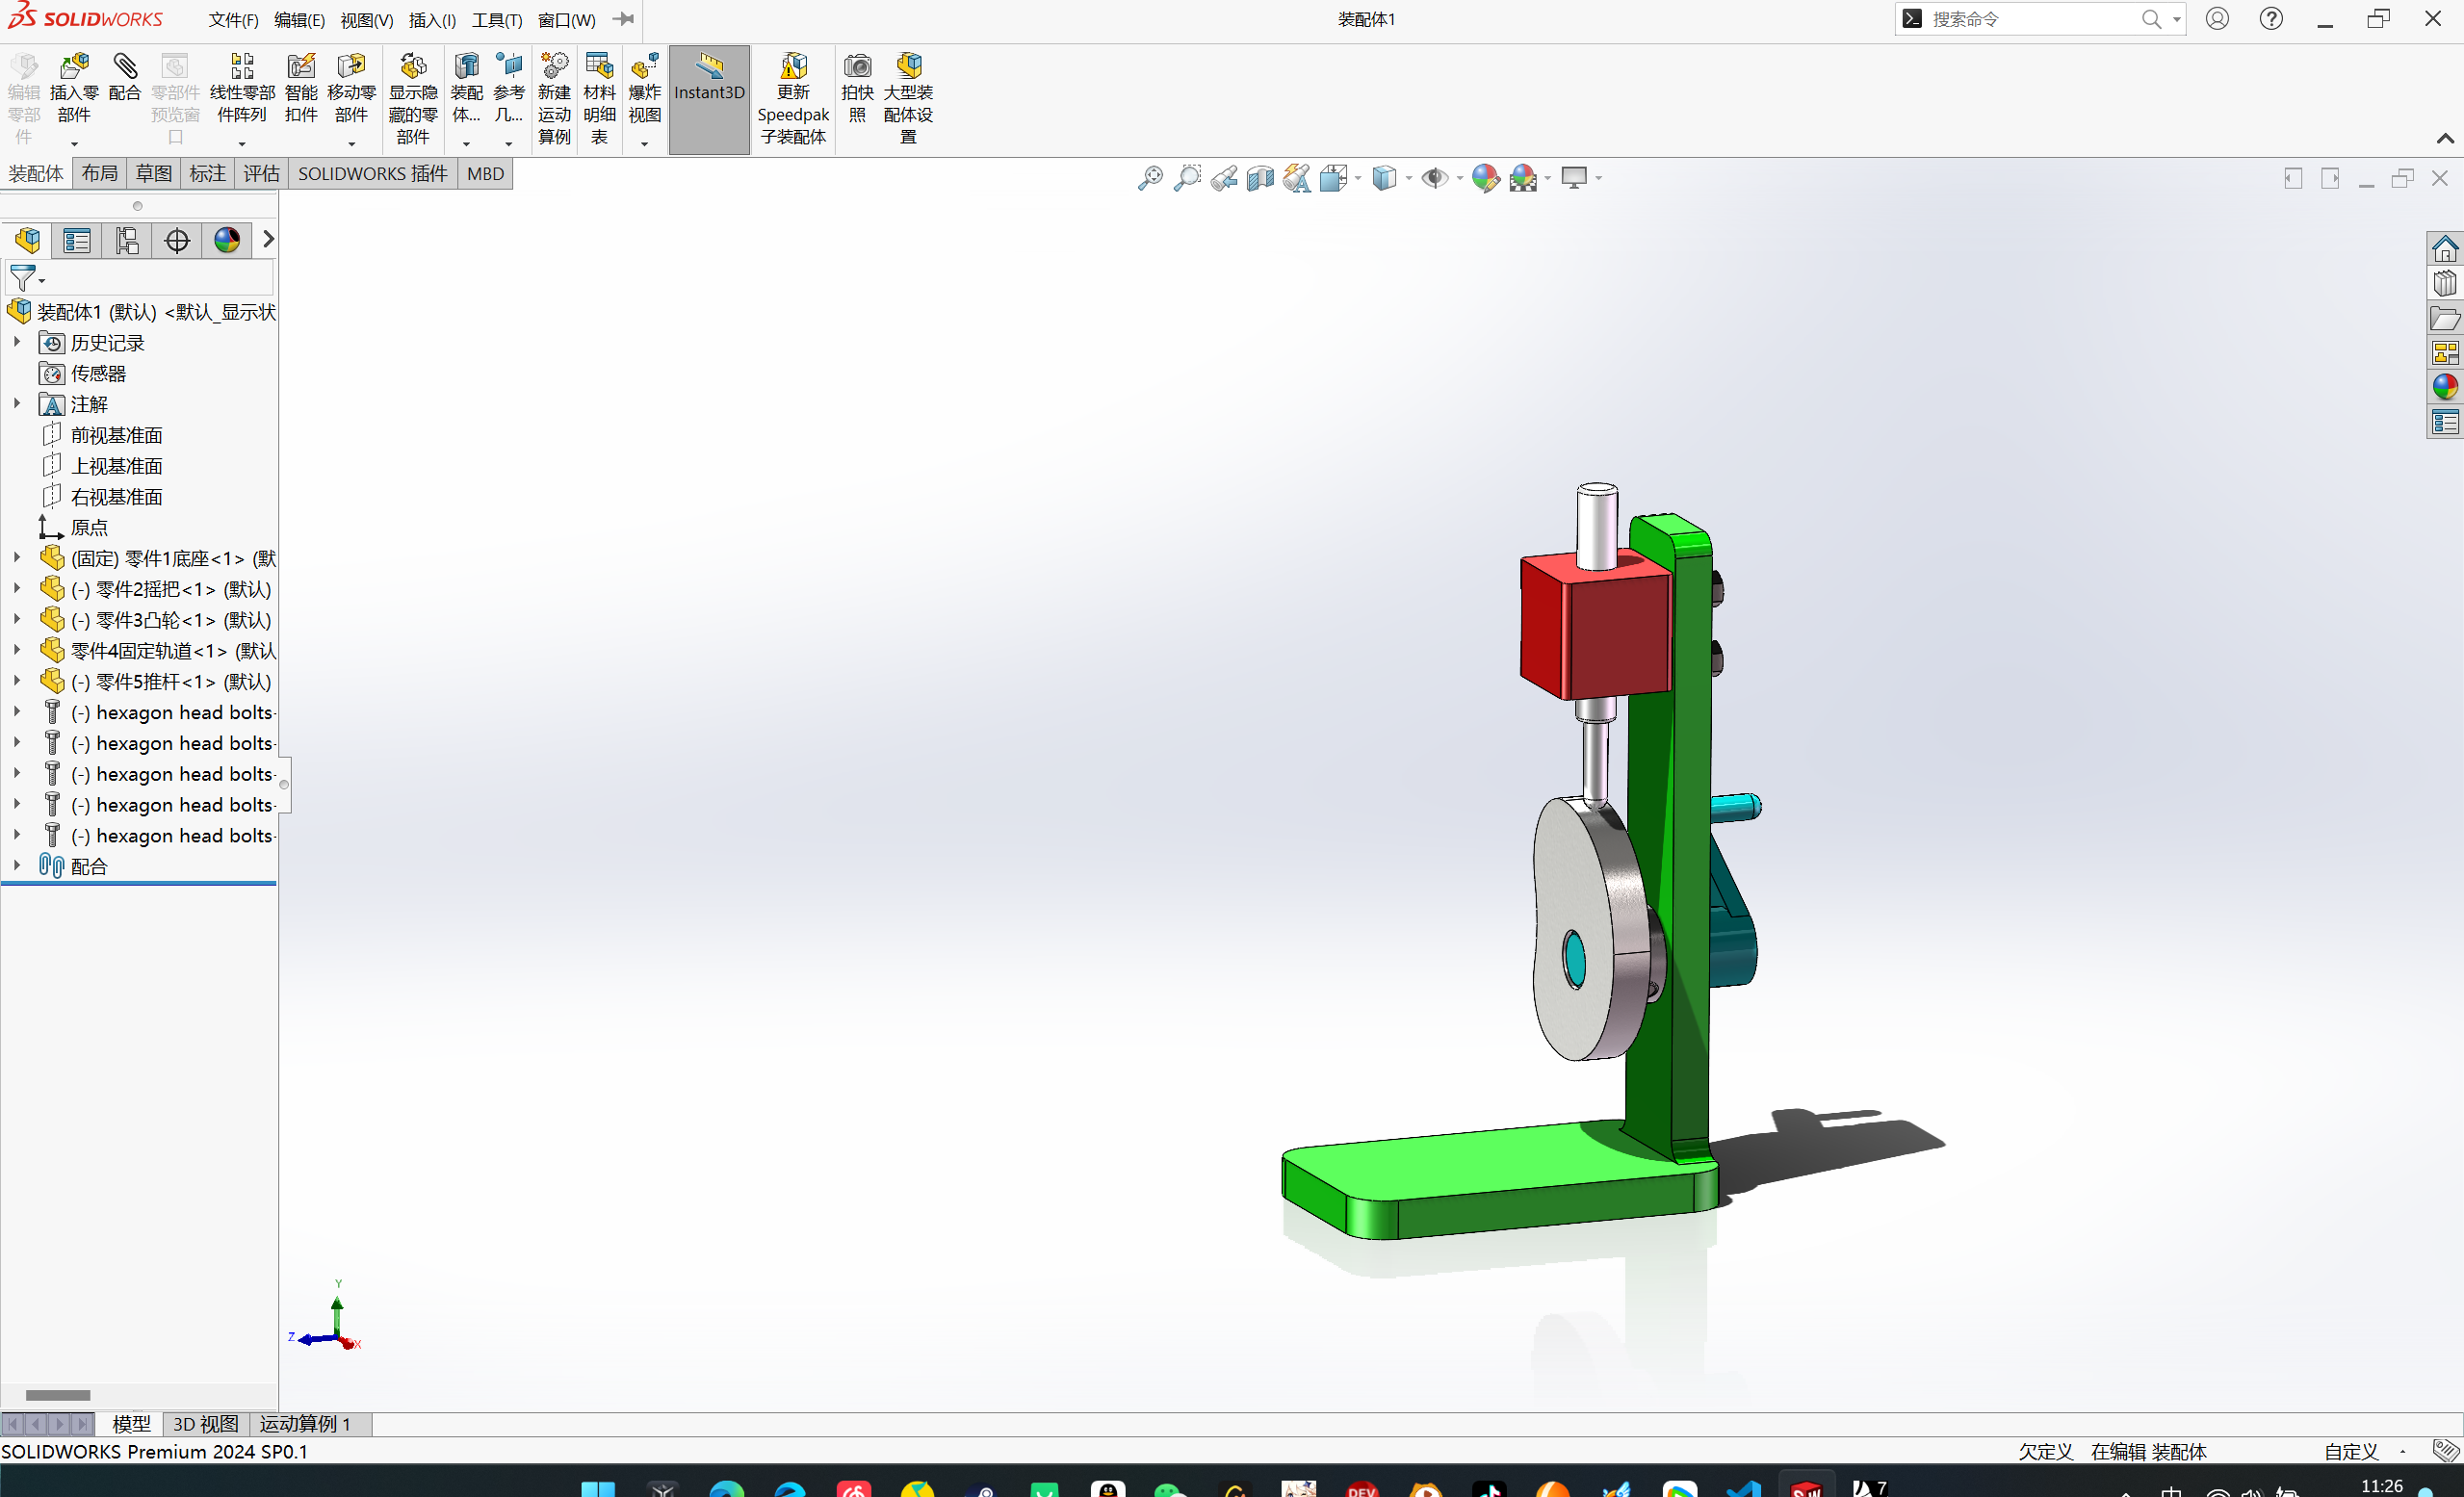The height and width of the screenshot is (1497, 2464).
Task: Open the DimXpertManager crosshair tab
Action: [x=177, y=240]
